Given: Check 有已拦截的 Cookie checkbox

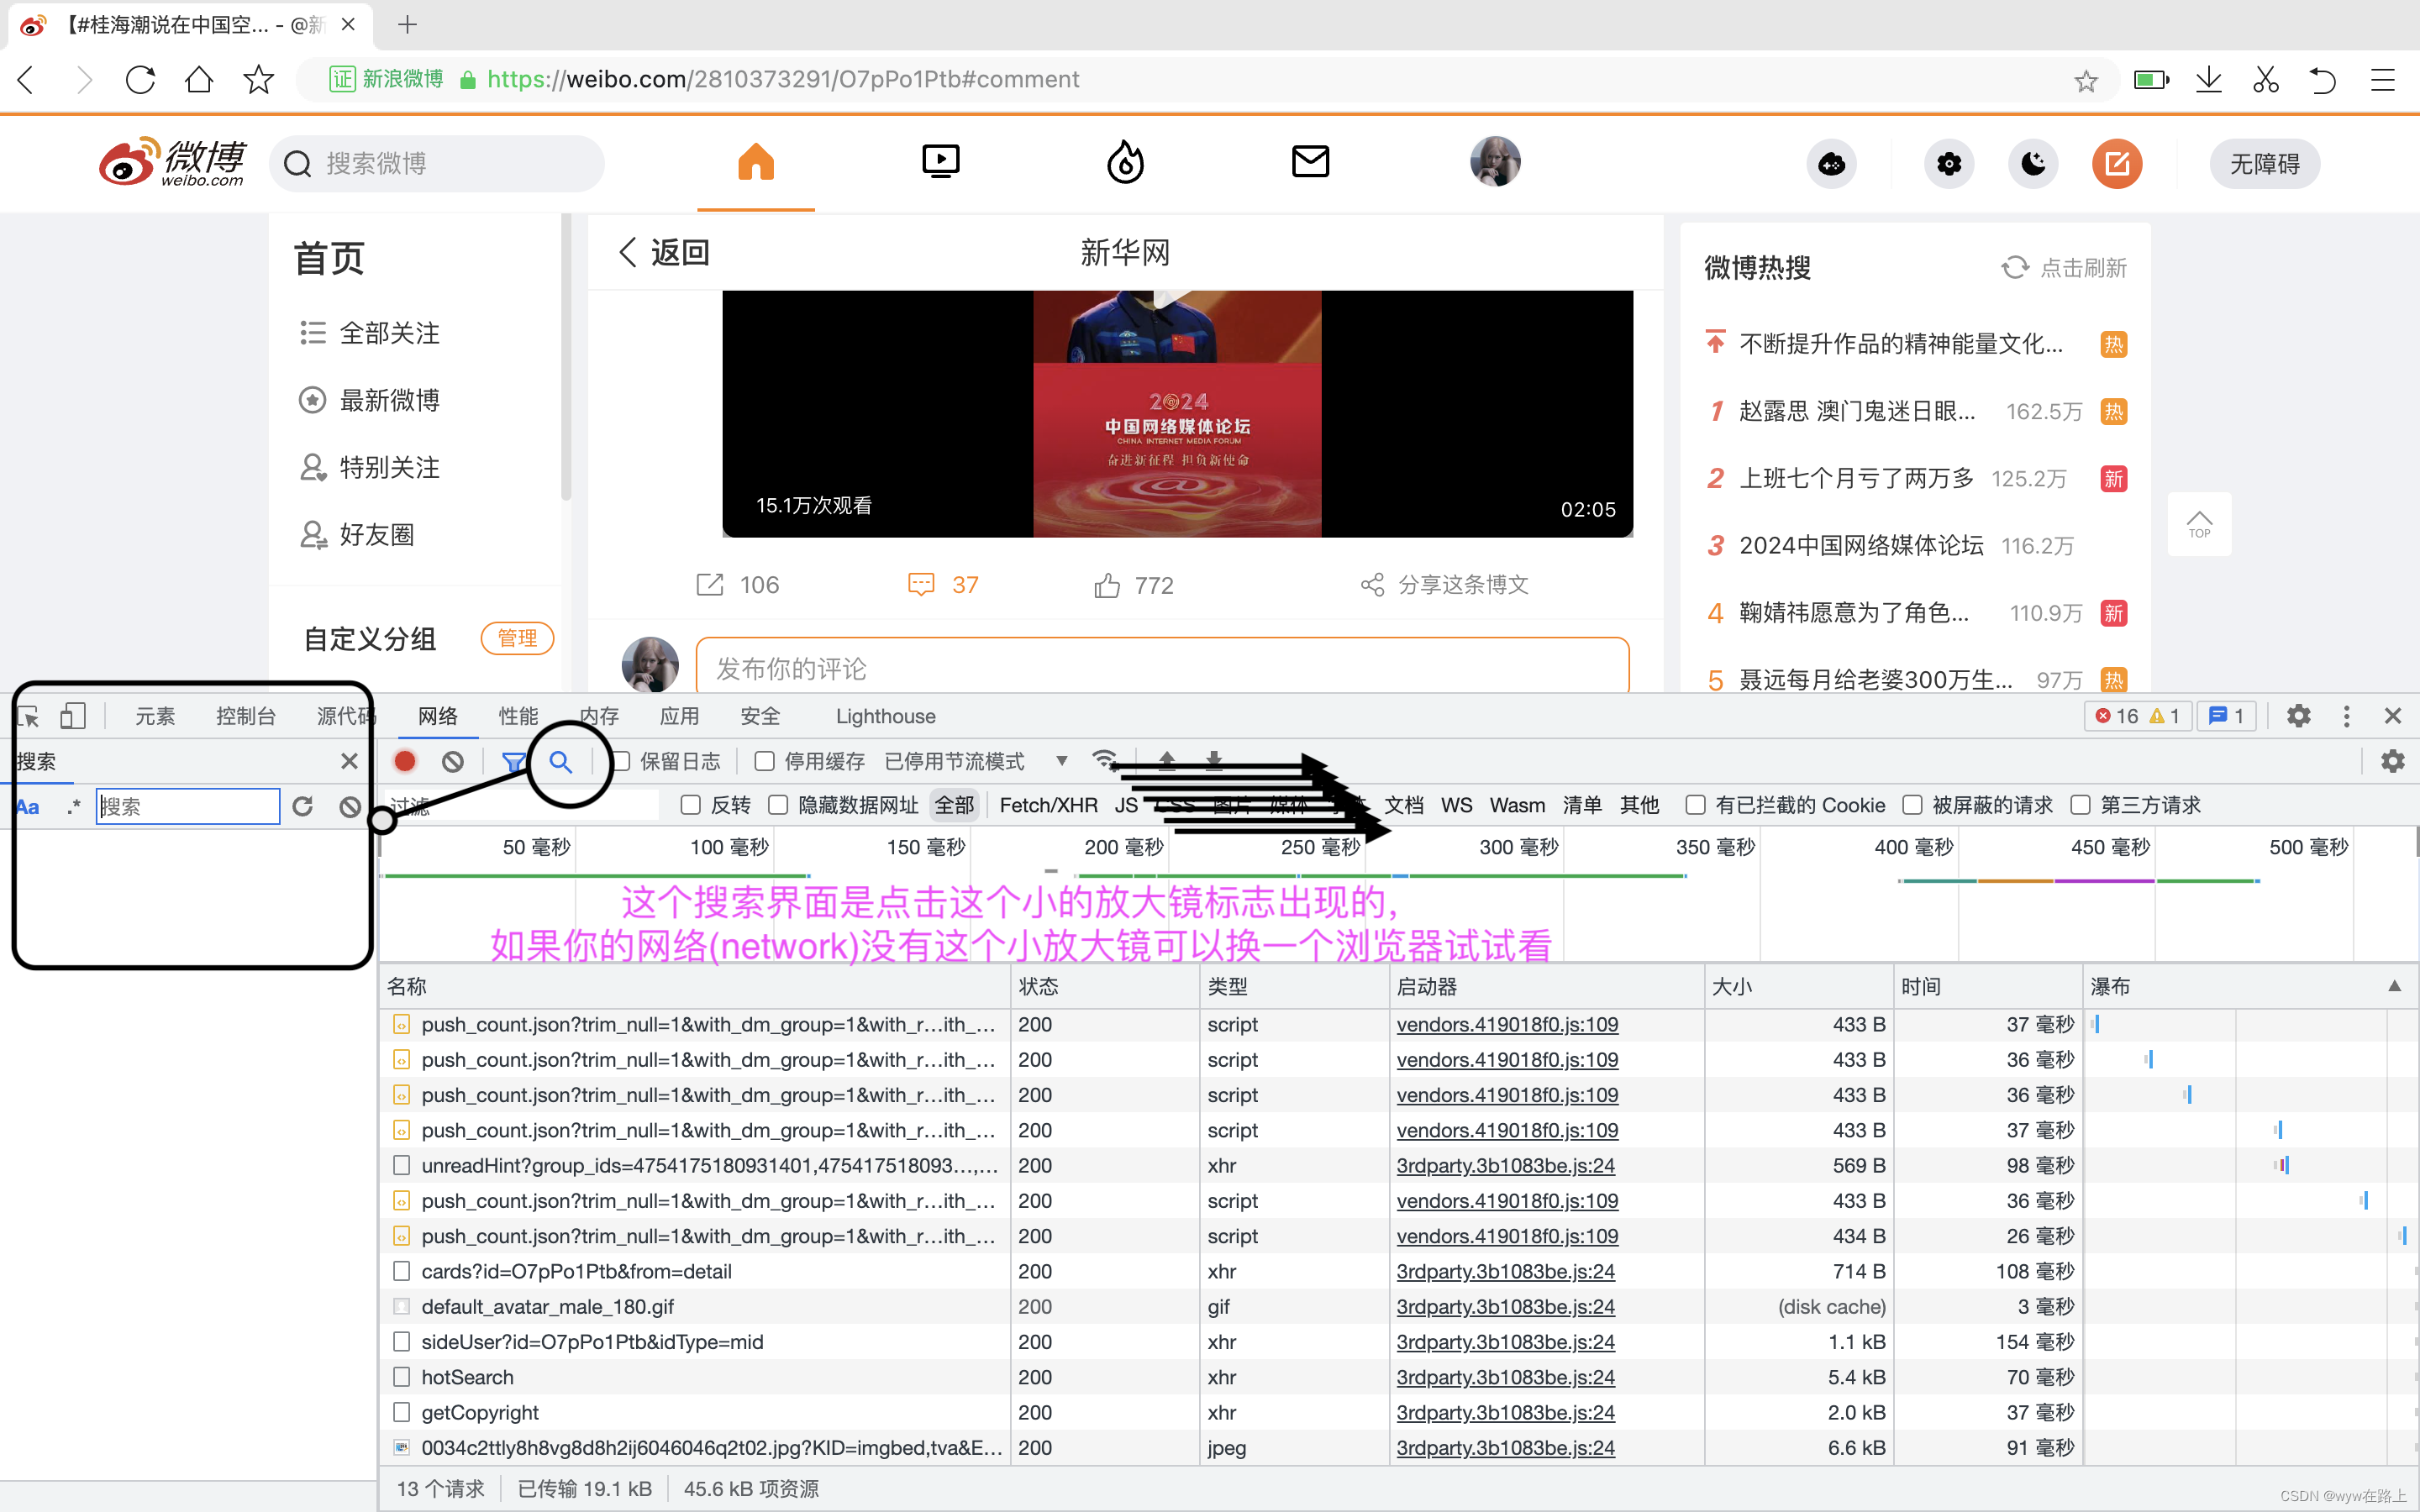Looking at the screenshot, I should (x=1696, y=806).
